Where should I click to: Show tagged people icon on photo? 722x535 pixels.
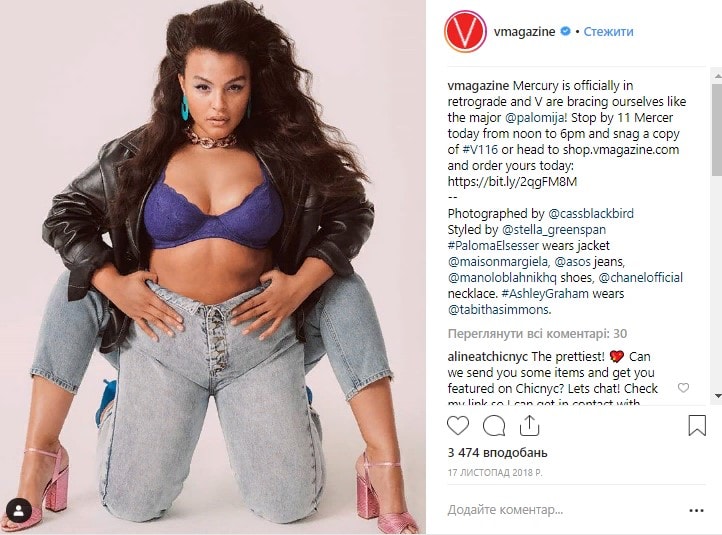pos(19,511)
